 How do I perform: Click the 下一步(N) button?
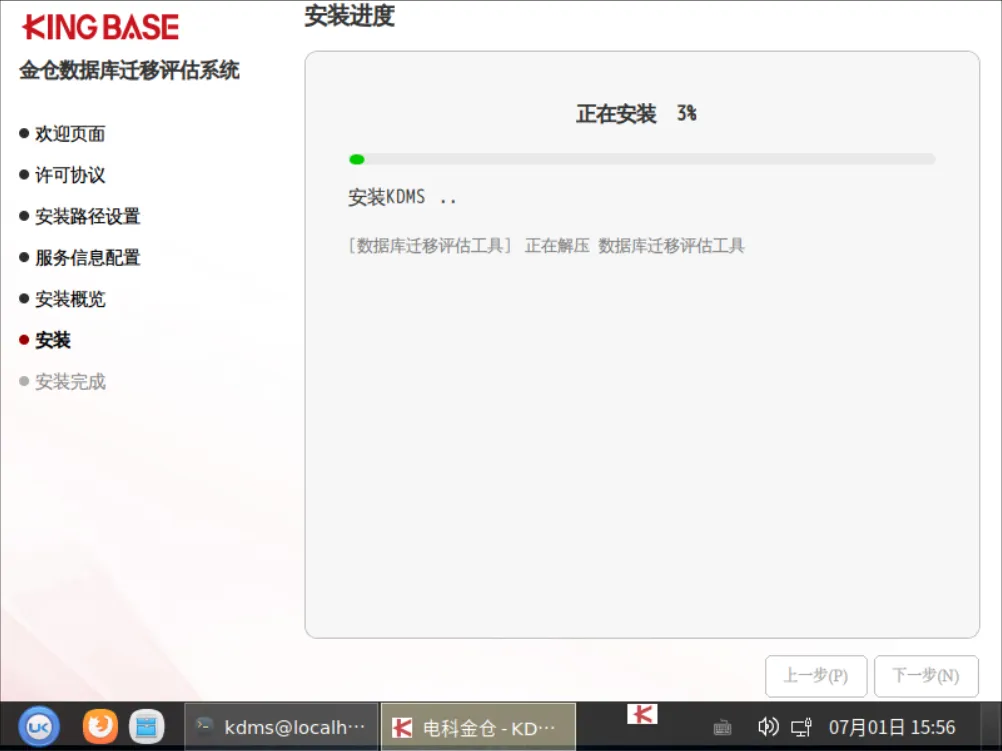tap(926, 676)
